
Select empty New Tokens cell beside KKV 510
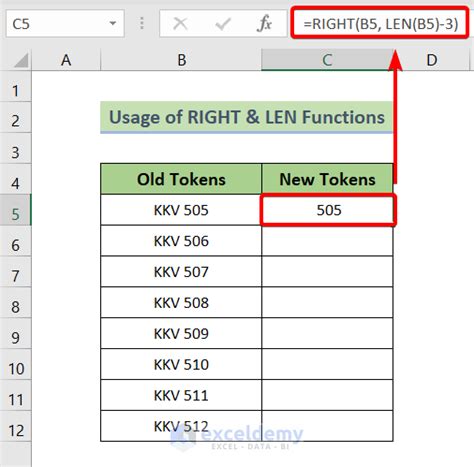click(327, 364)
